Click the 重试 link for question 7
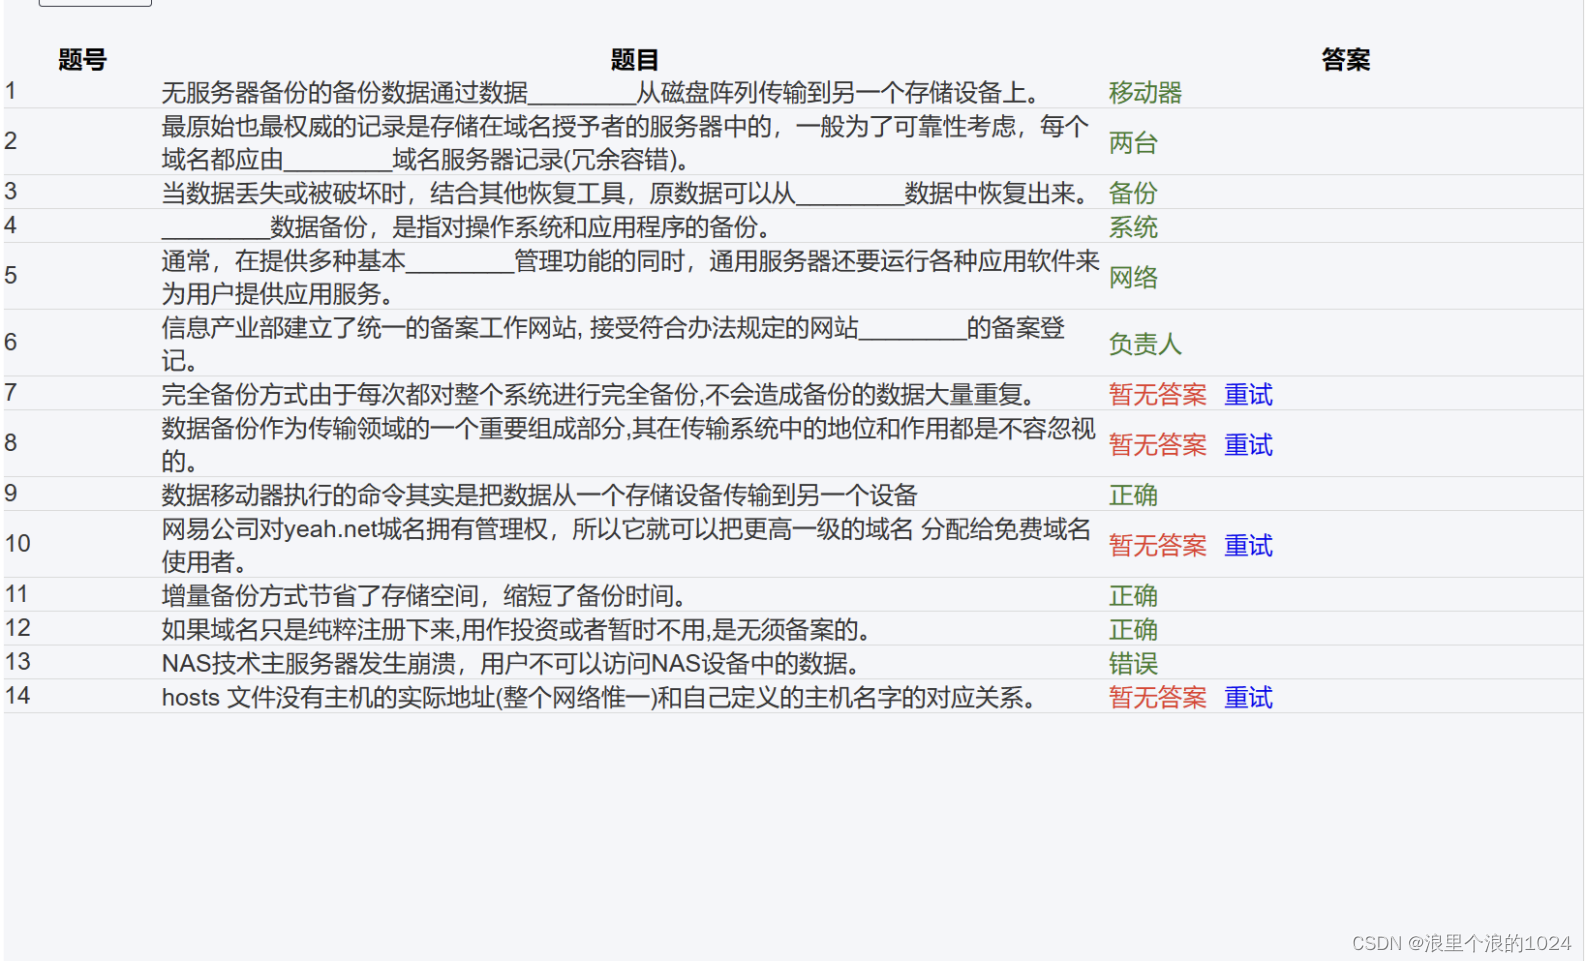The image size is (1587, 962). tap(1248, 395)
